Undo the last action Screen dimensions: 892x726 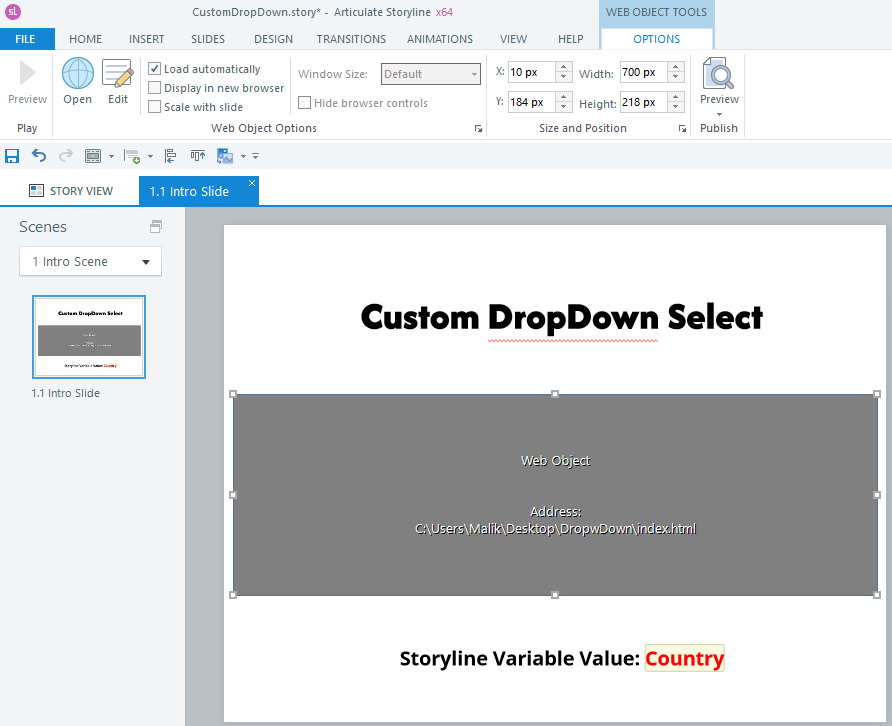click(x=39, y=156)
